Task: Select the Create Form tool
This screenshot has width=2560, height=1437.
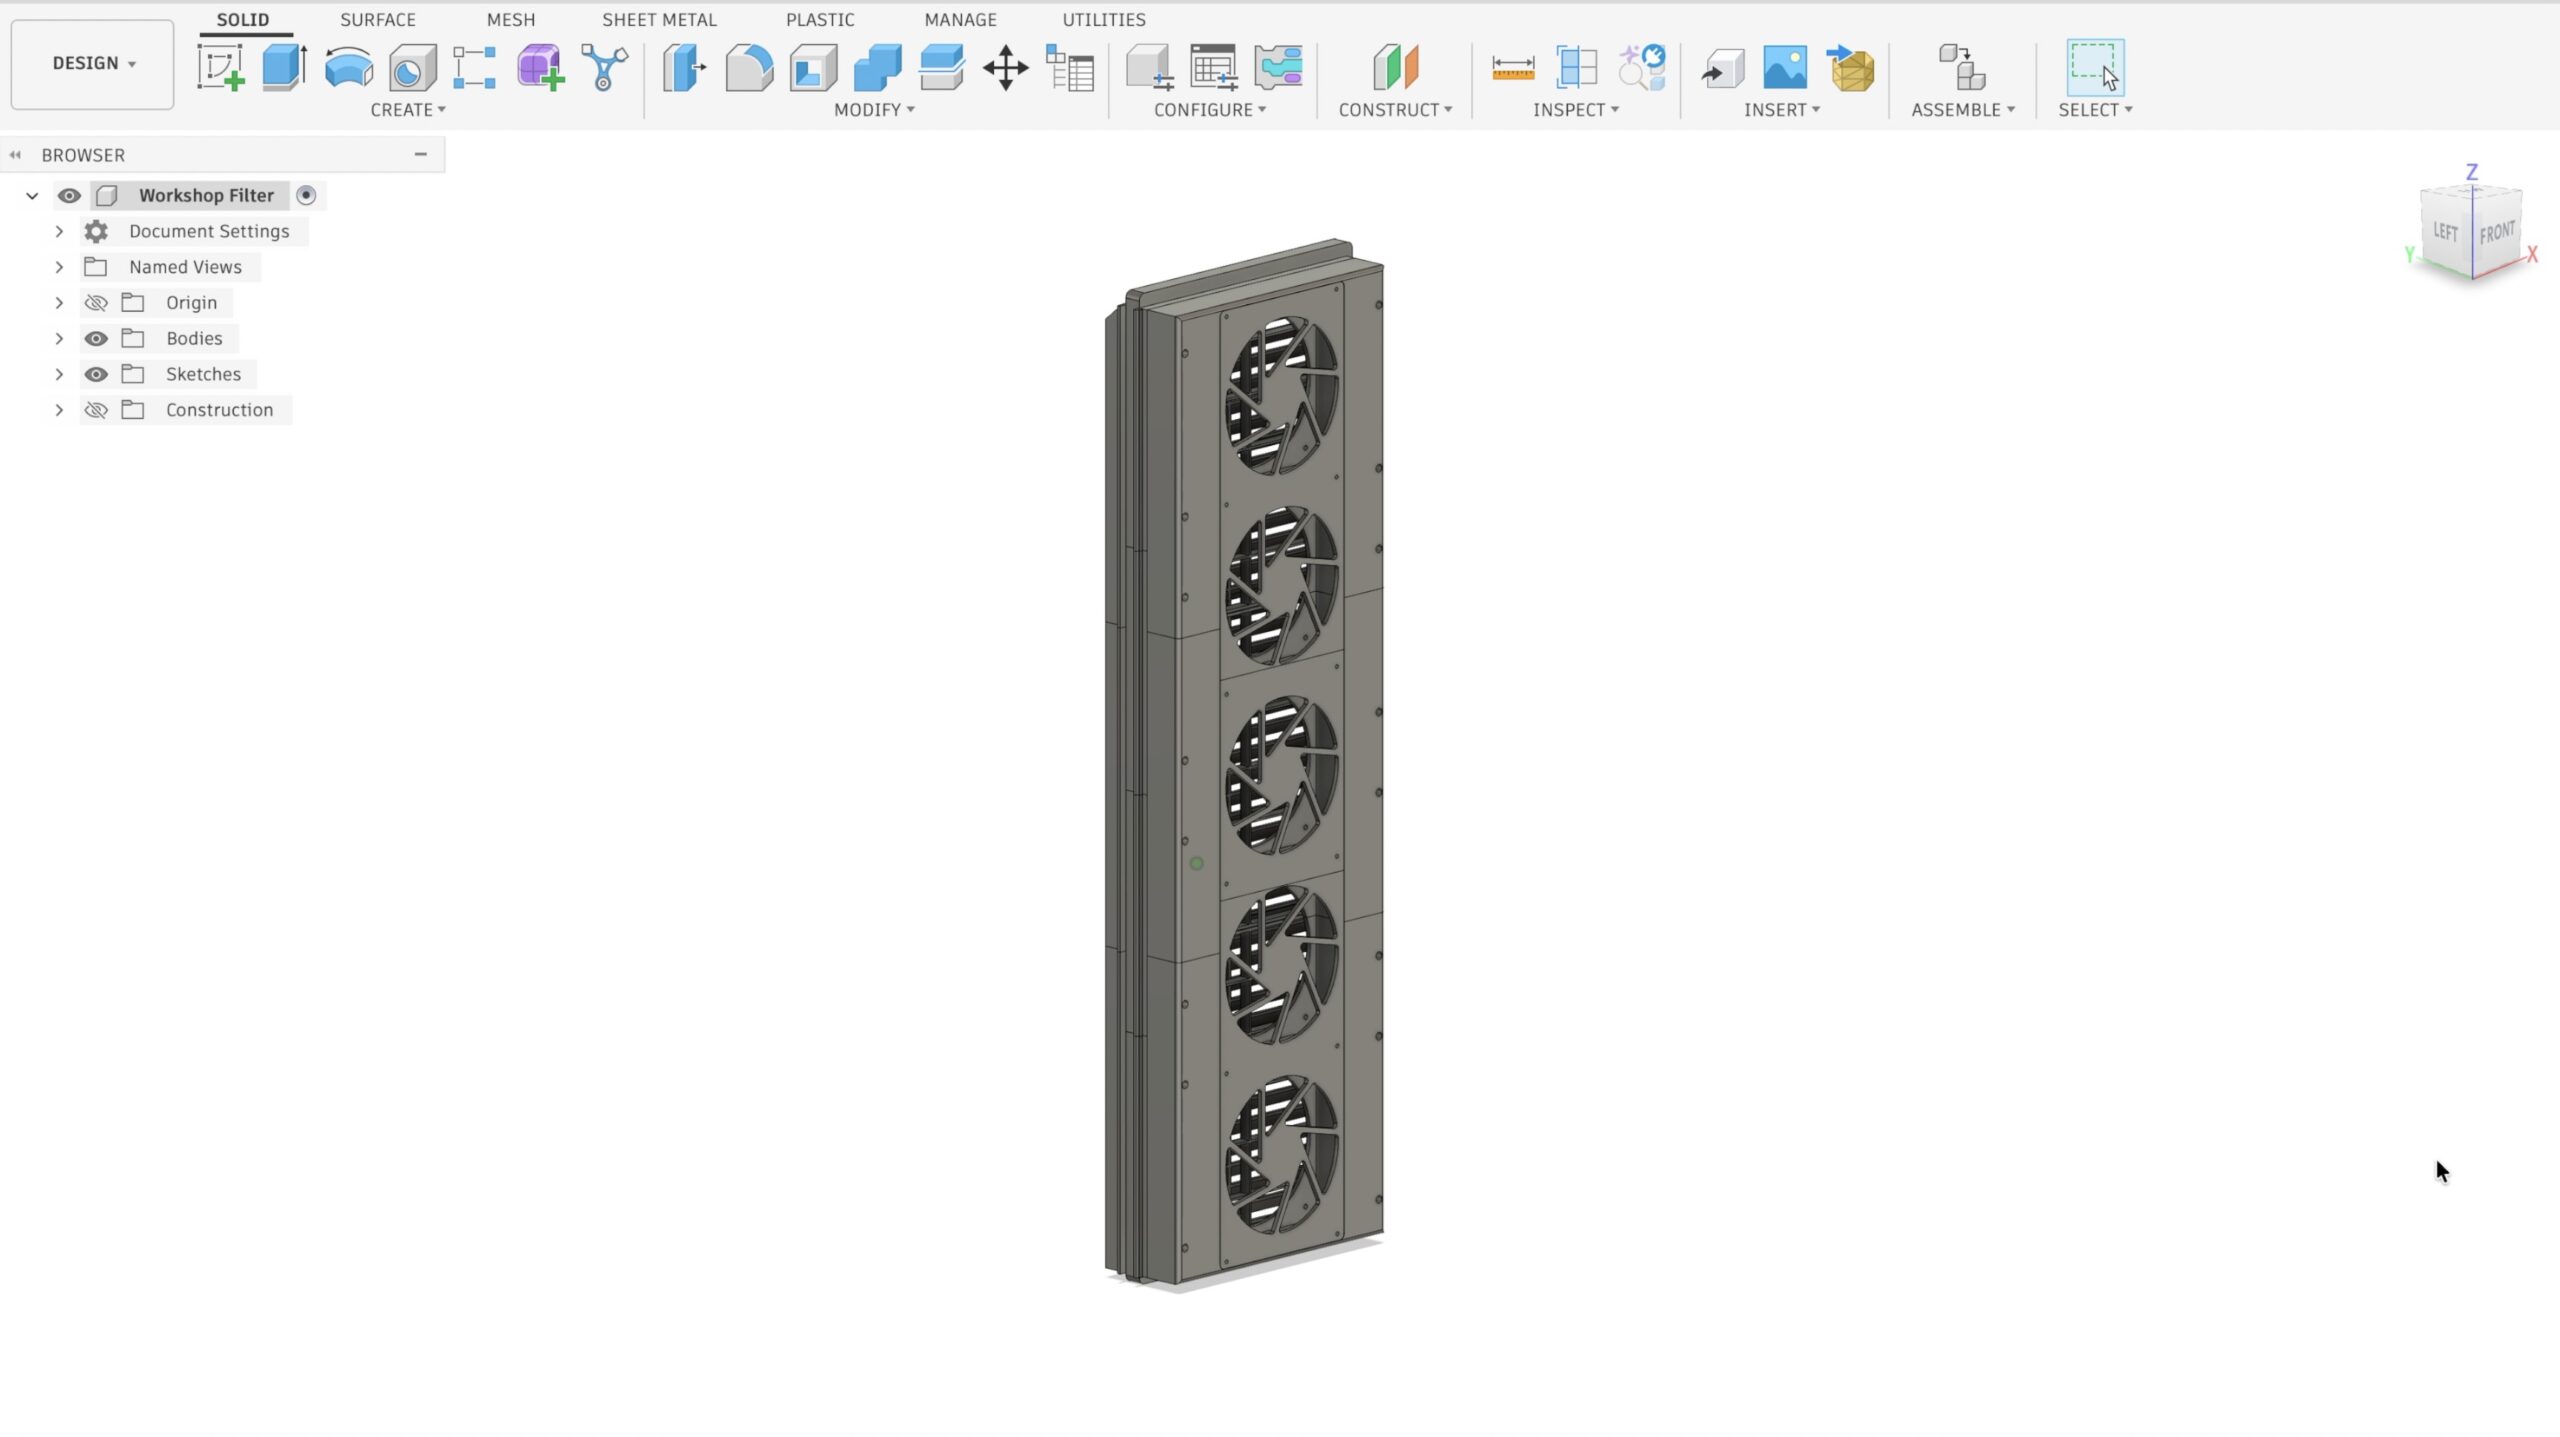Action: coord(540,68)
